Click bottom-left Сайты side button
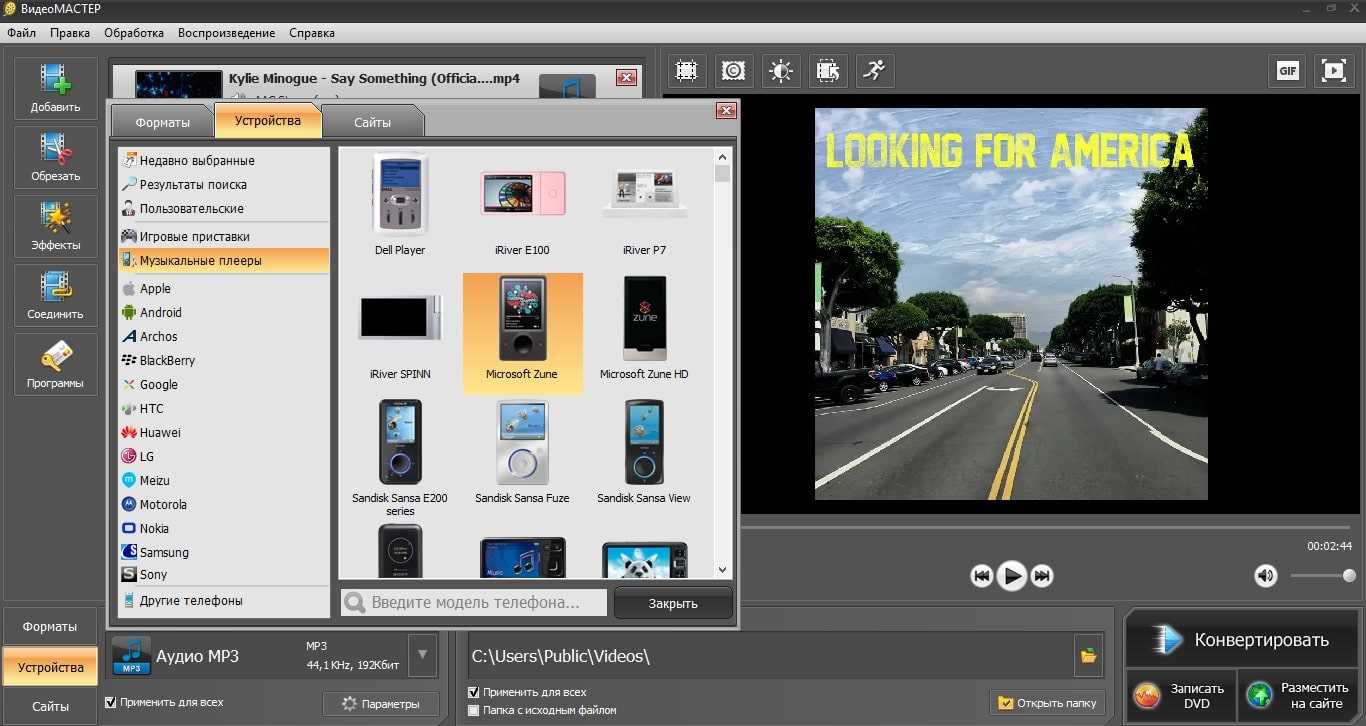1366x726 pixels. tap(50, 706)
